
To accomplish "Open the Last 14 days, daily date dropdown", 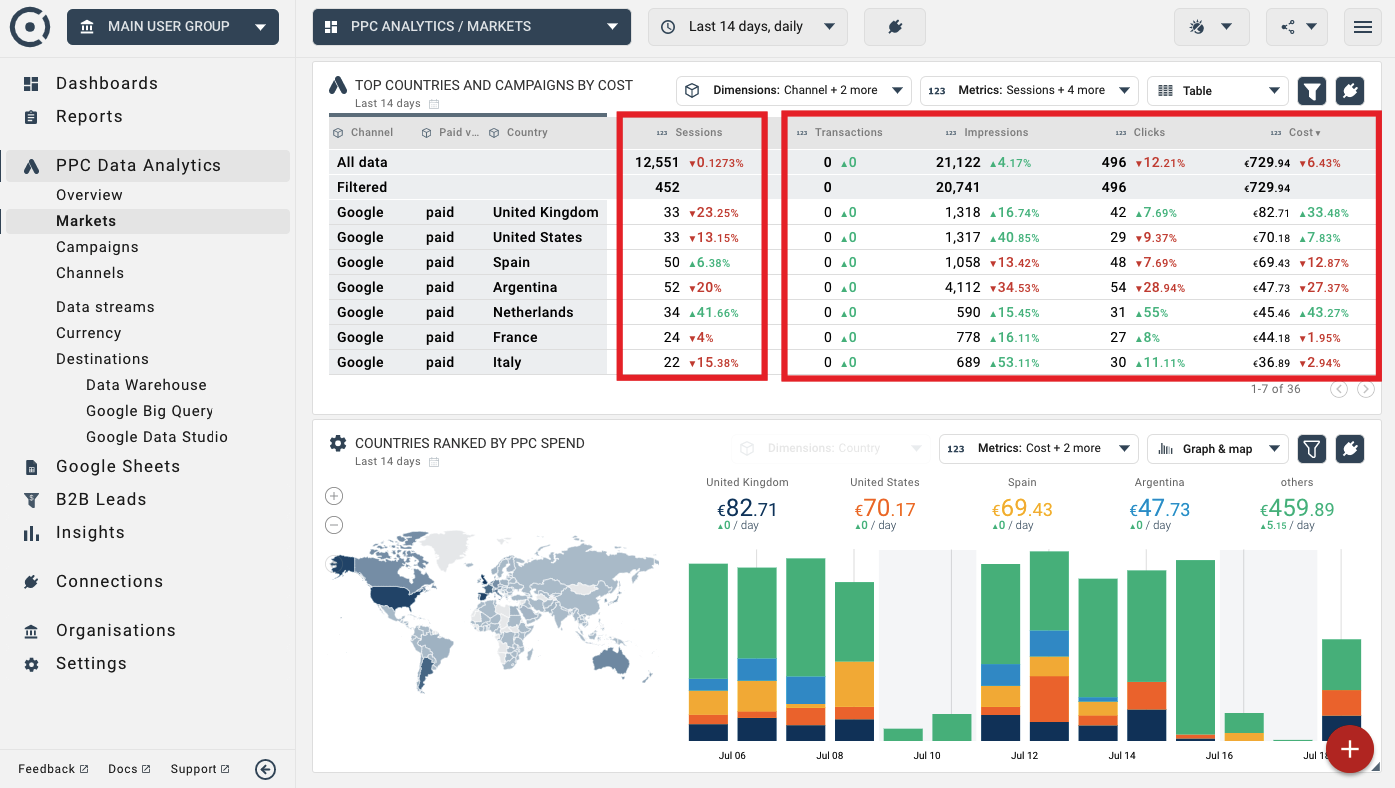I will pos(748,27).
